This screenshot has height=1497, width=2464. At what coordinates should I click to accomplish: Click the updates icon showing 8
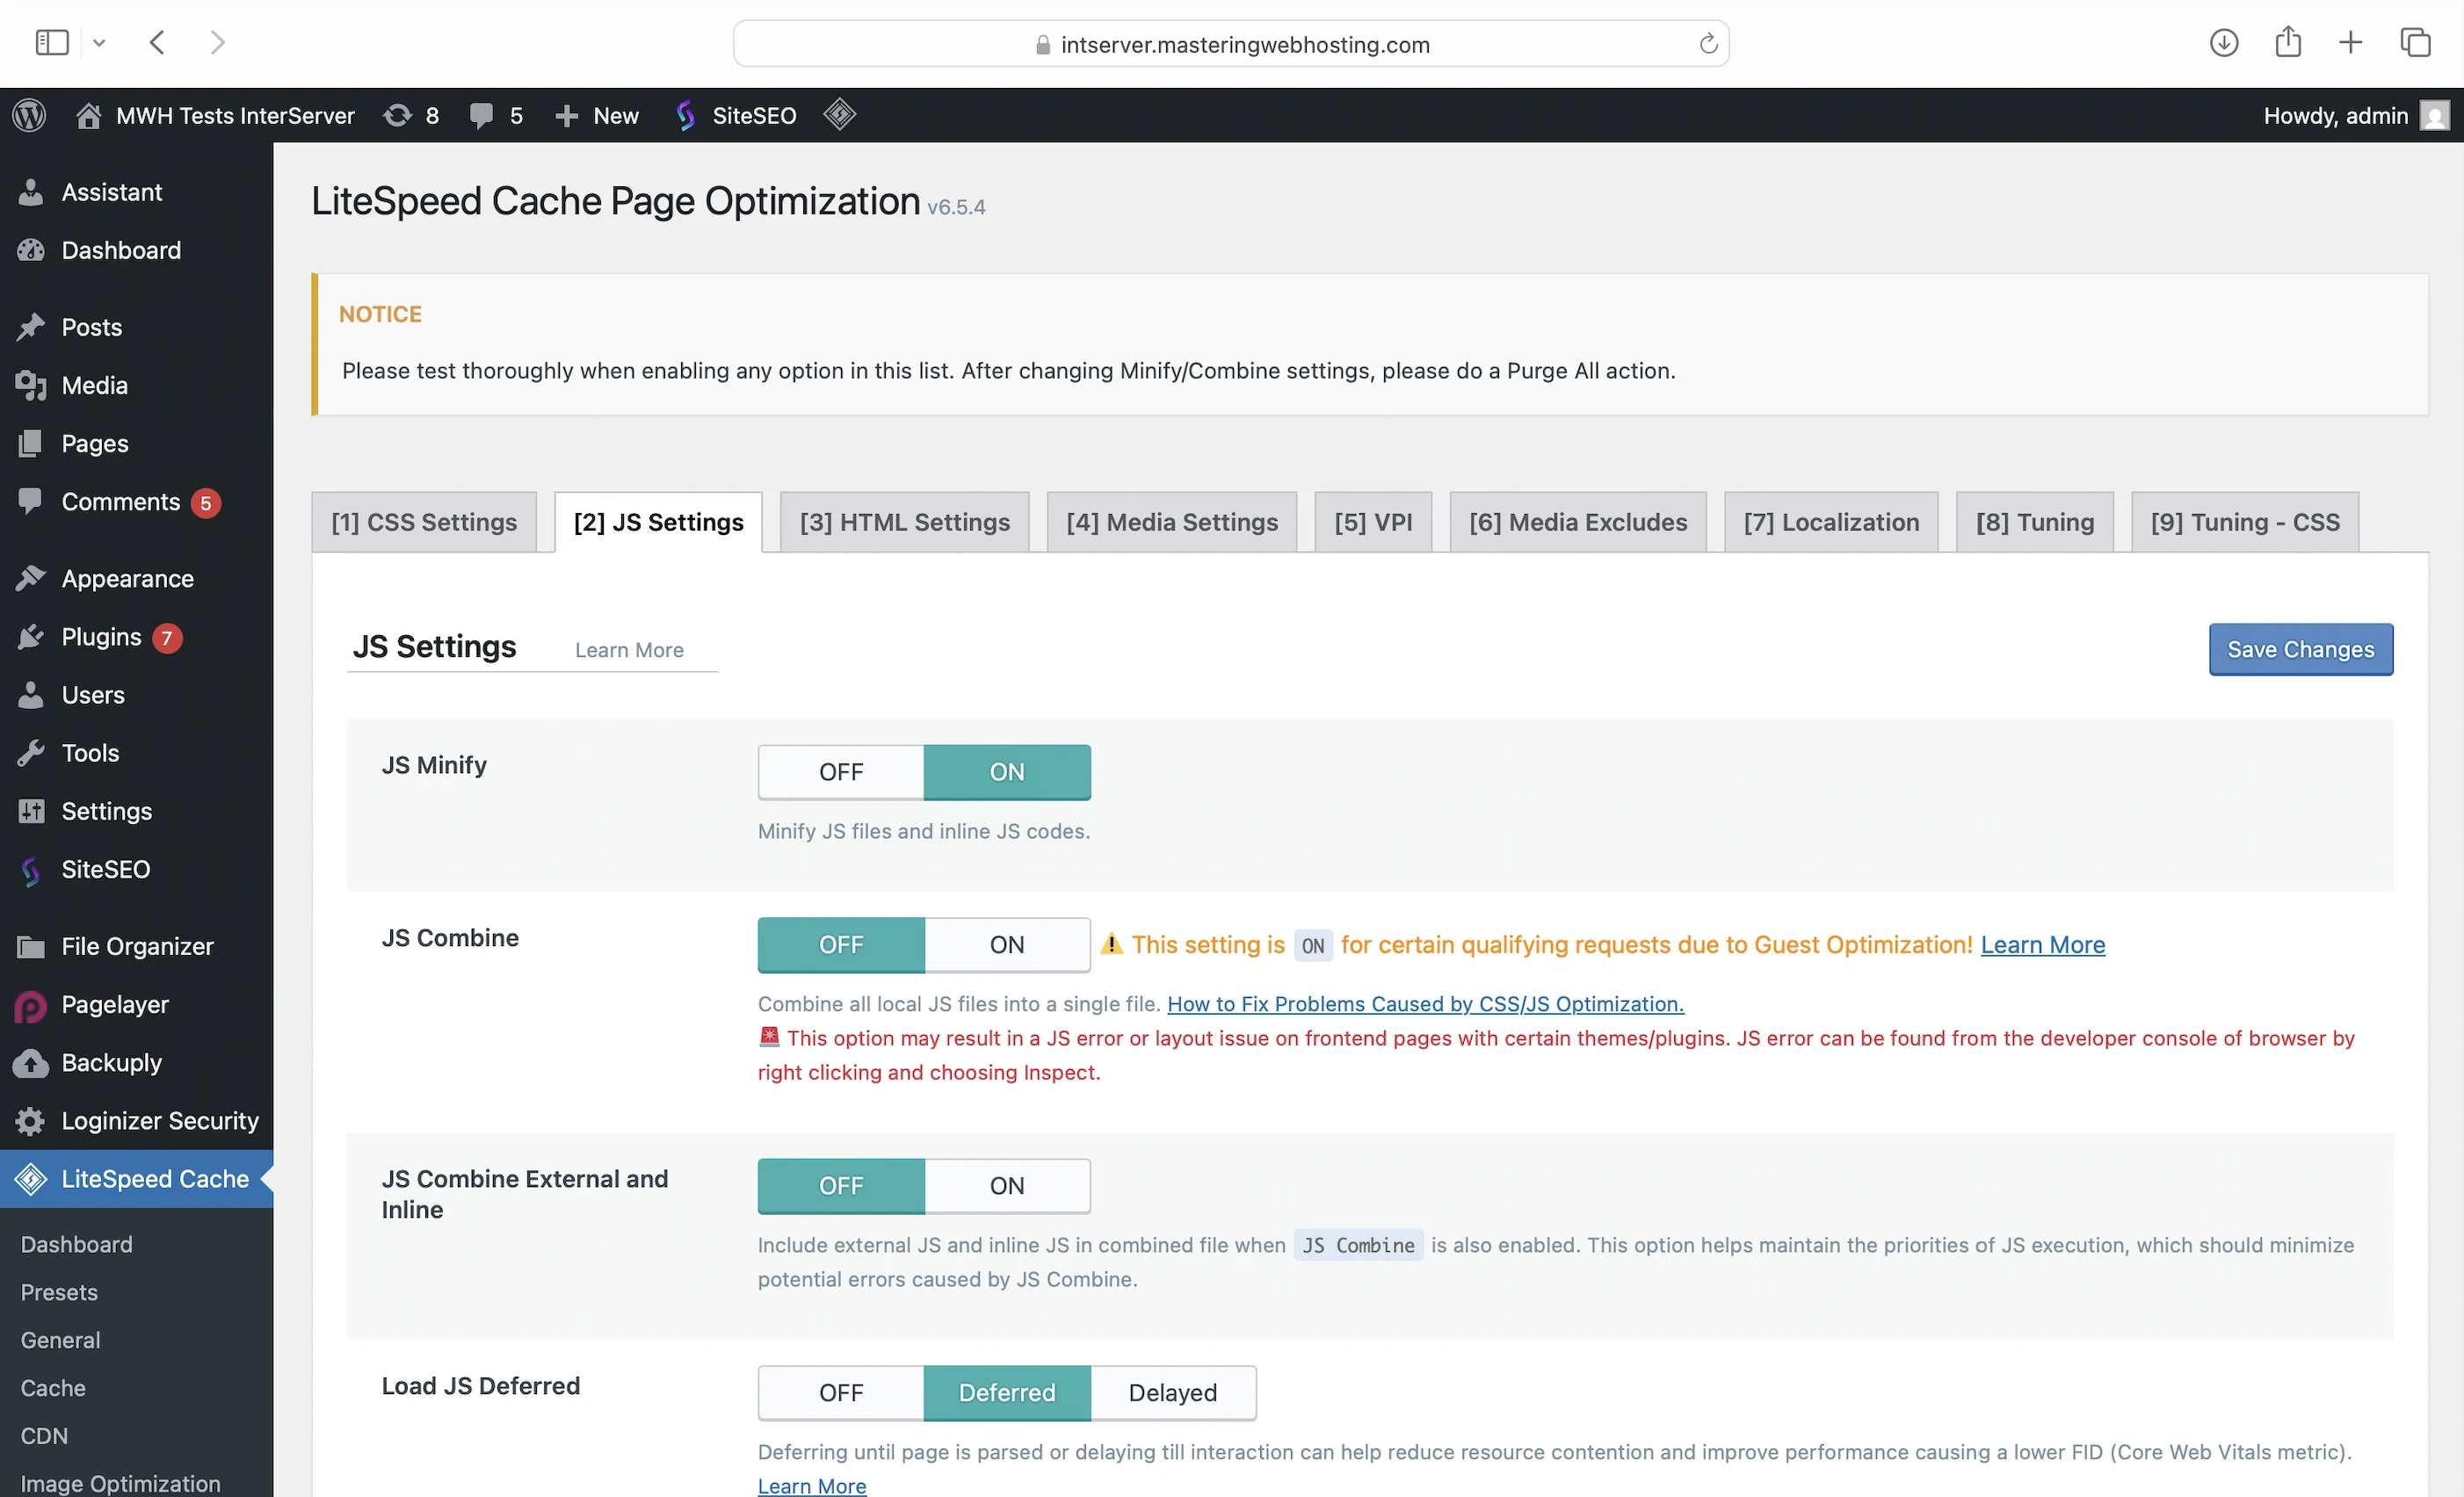pos(411,115)
